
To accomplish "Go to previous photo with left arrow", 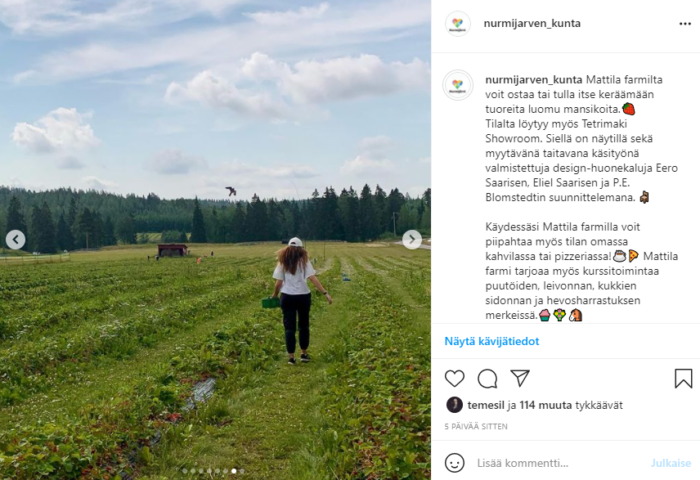I will click(16, 240).
